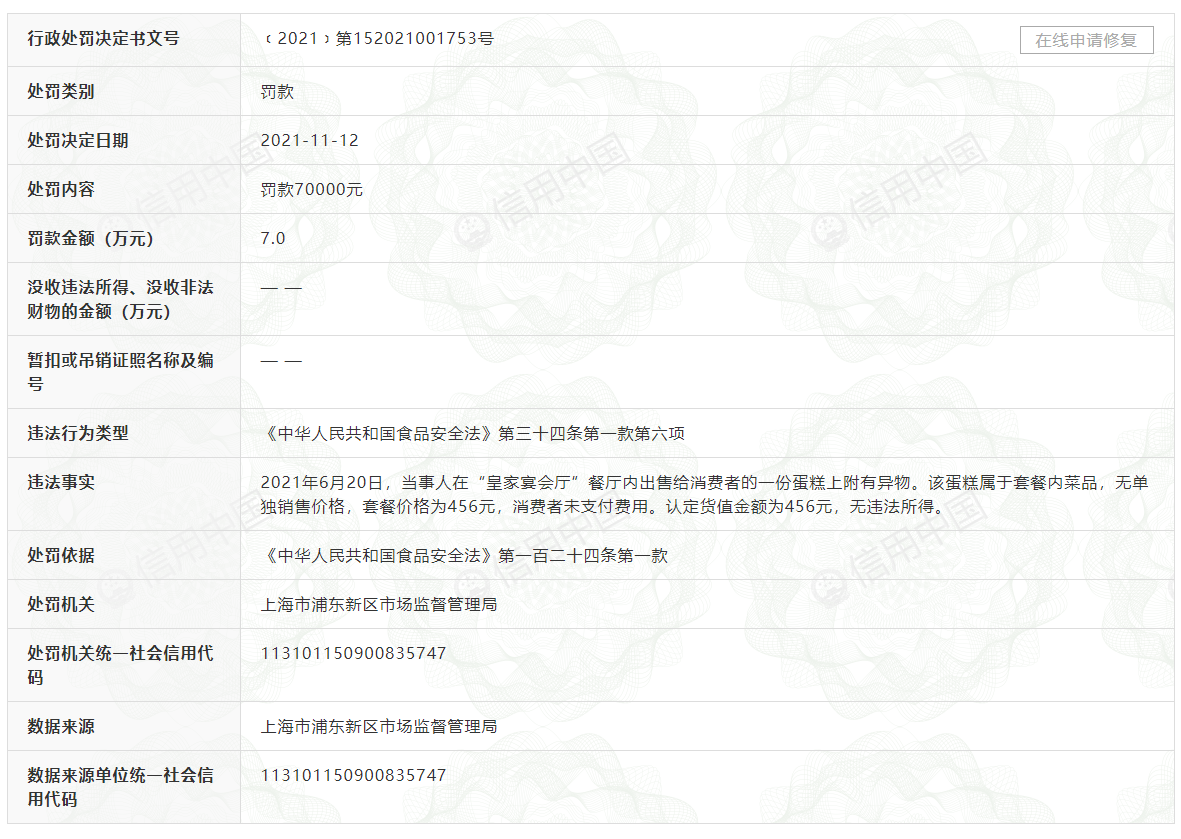Click the 行政处罚决定书文号 label
Viewport: 1181px width, 839px height.
pyautogui.click(x=103, y=38)
